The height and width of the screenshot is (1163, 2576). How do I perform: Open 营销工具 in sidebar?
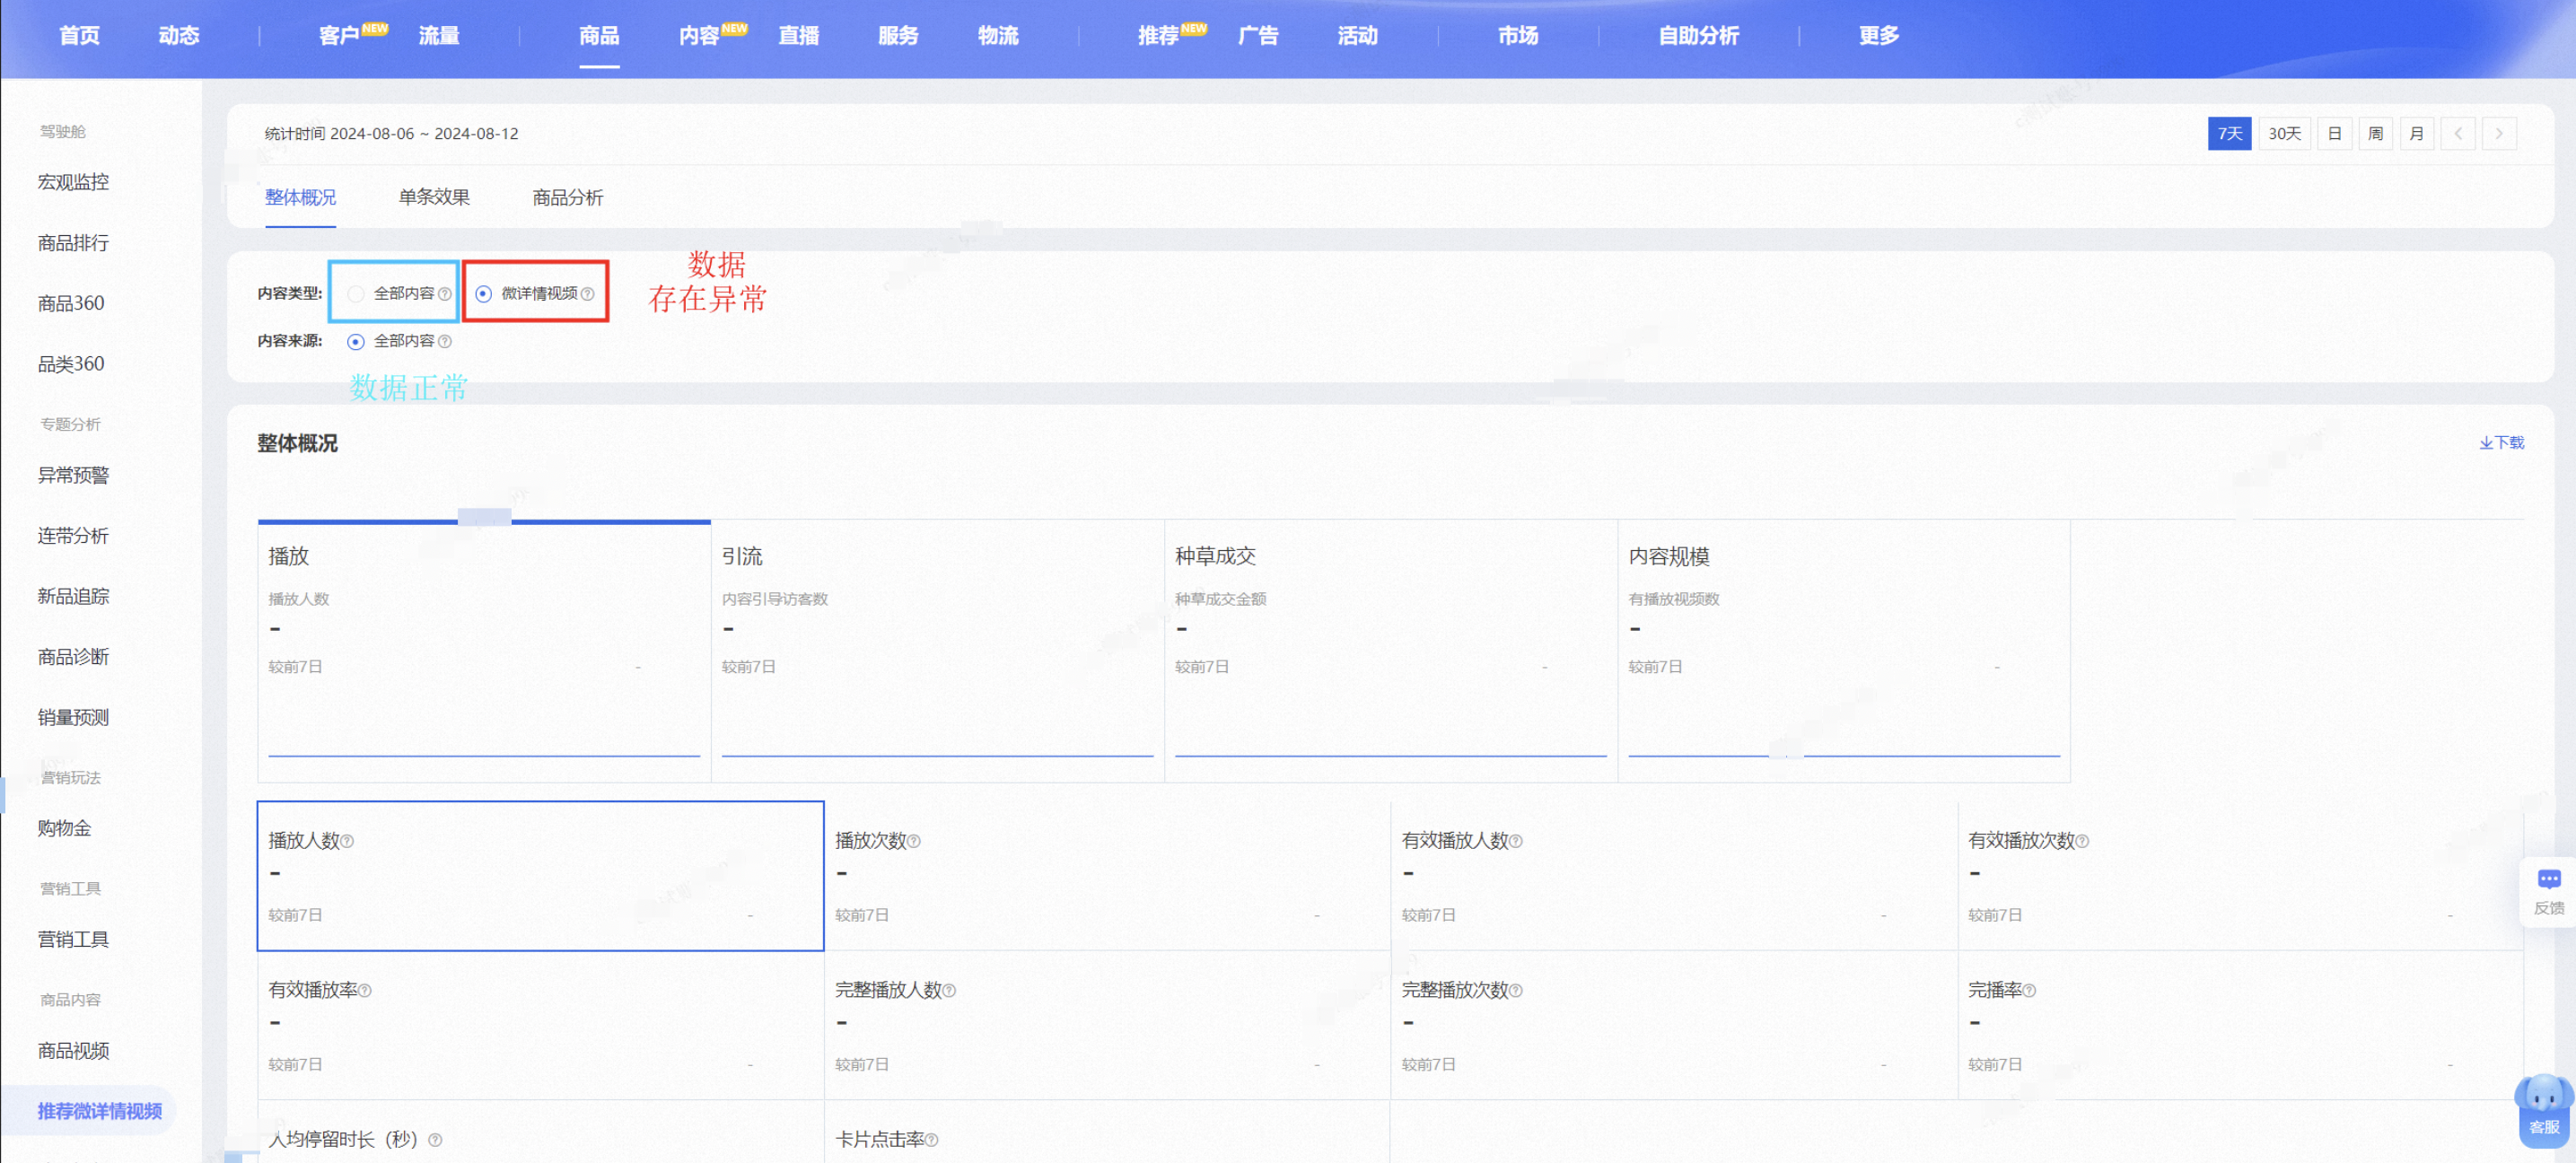click(x=73, y=939)
